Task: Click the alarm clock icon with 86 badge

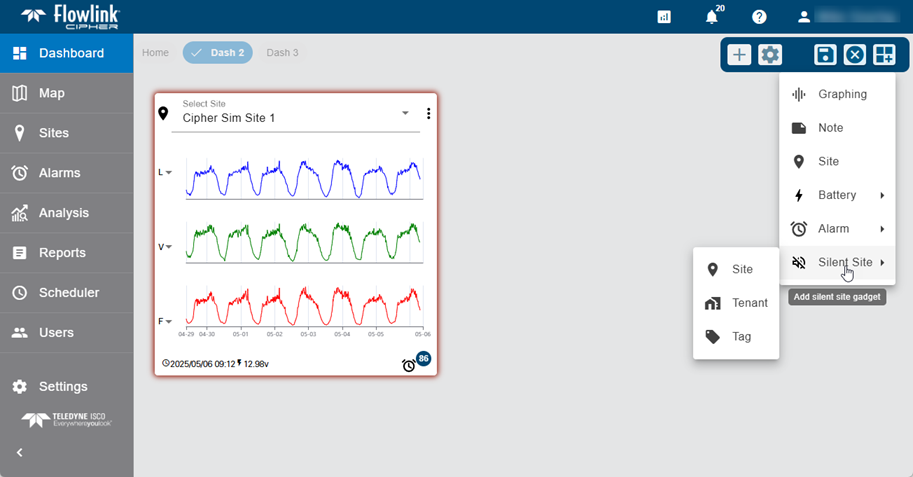Action: 409,365
